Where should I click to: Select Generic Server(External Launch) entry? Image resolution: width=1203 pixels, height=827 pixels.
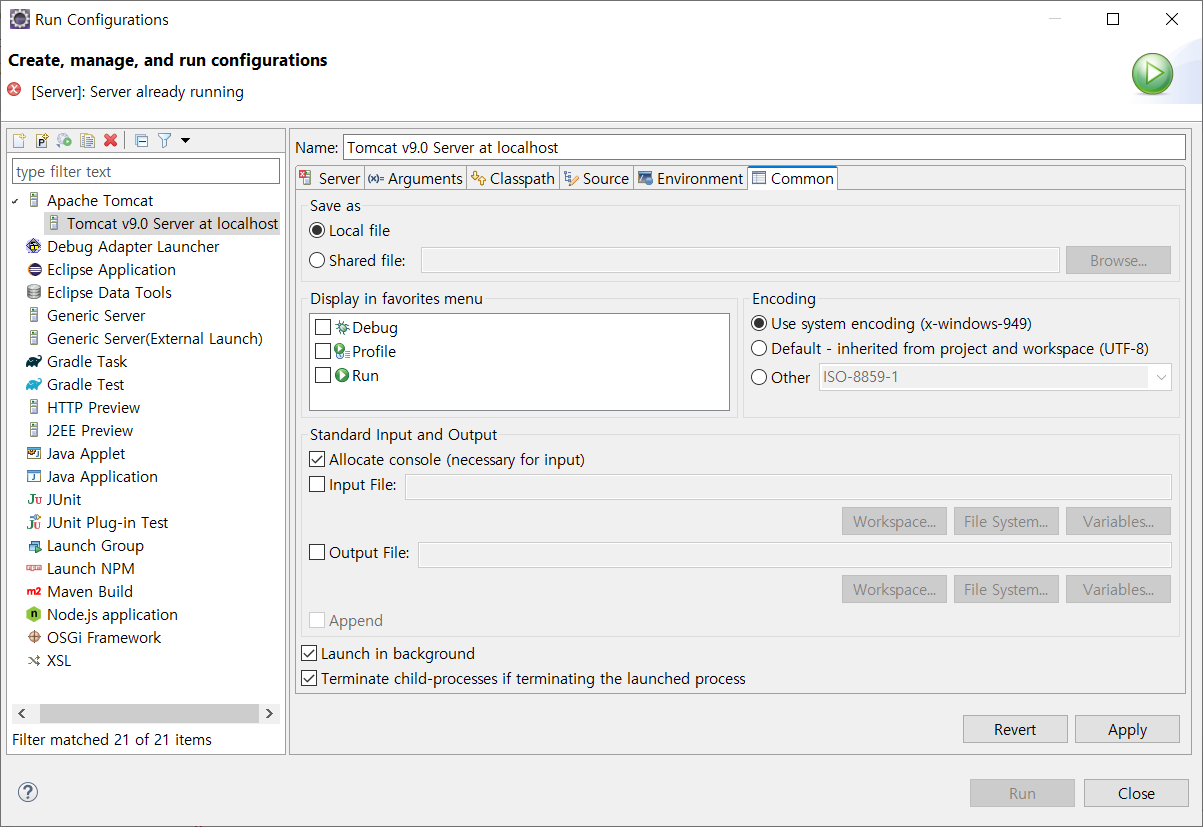154,338
